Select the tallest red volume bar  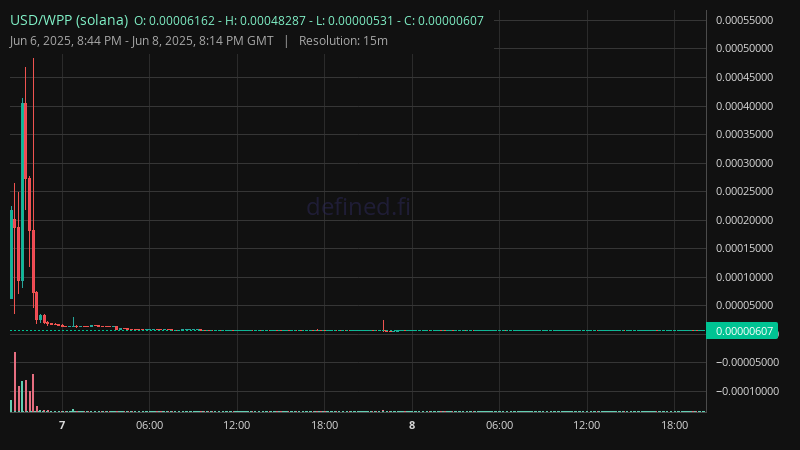pos(15,382)
